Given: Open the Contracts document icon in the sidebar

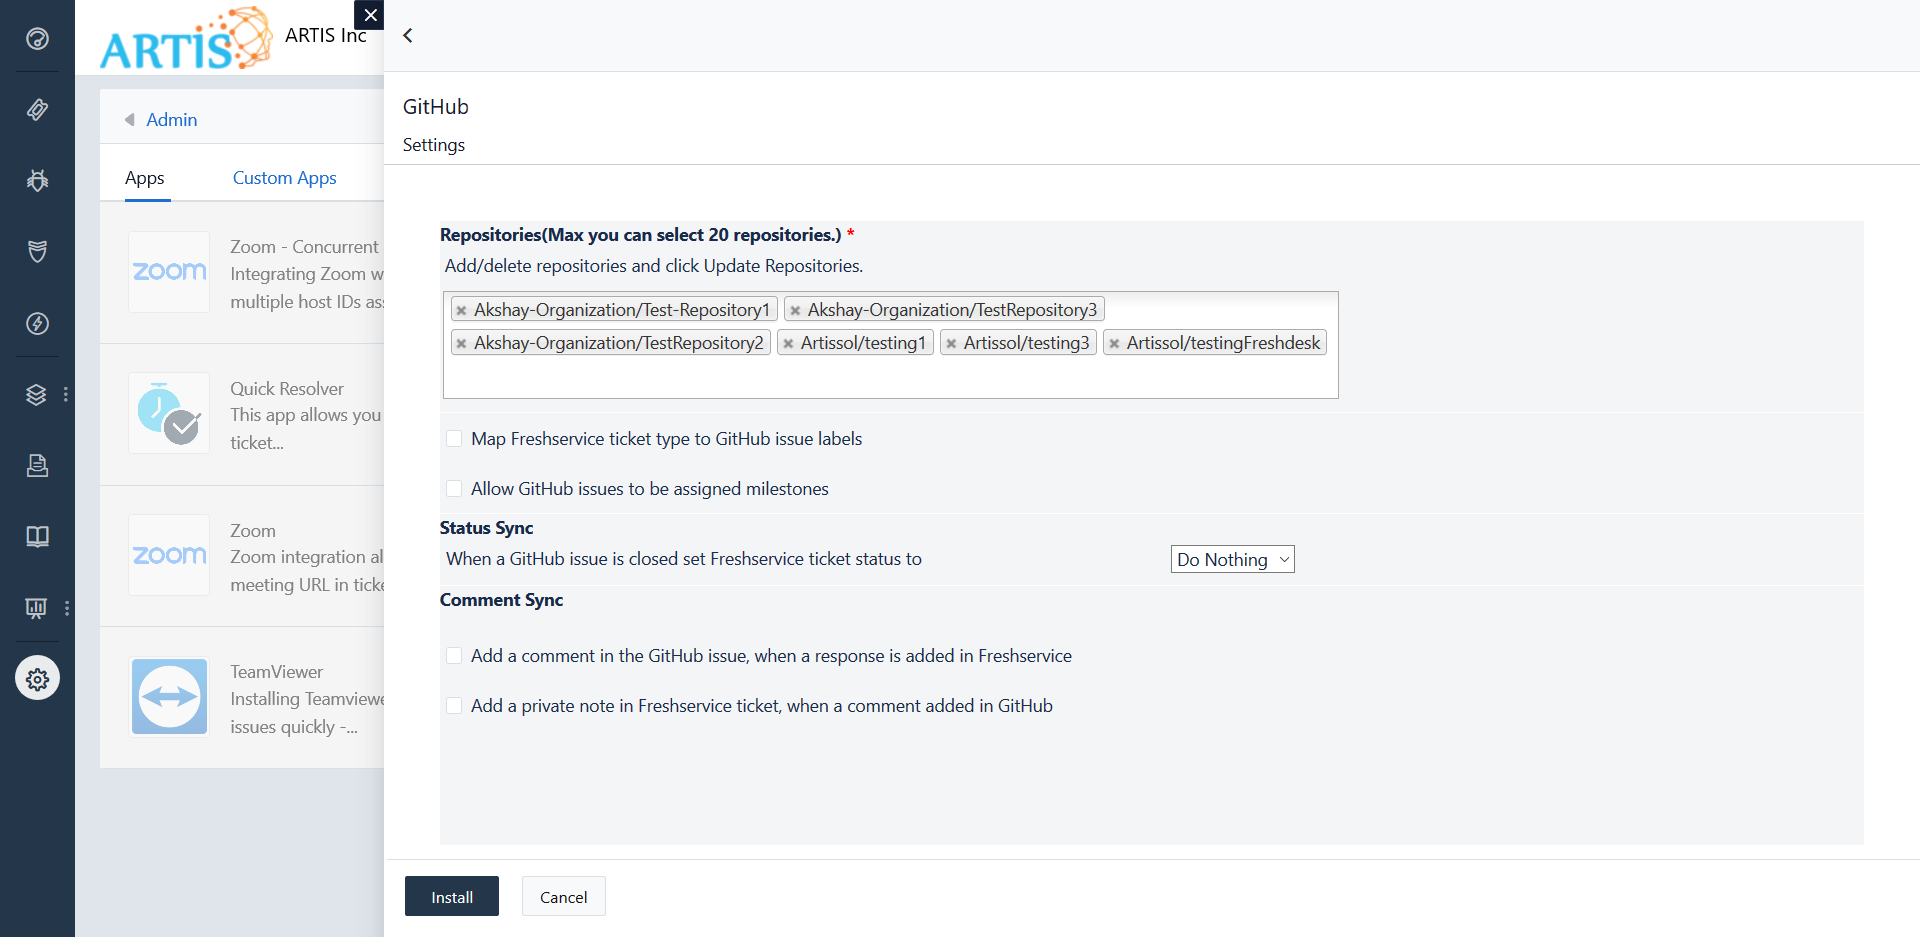Looking at the screenshot, I should point(37,465).
